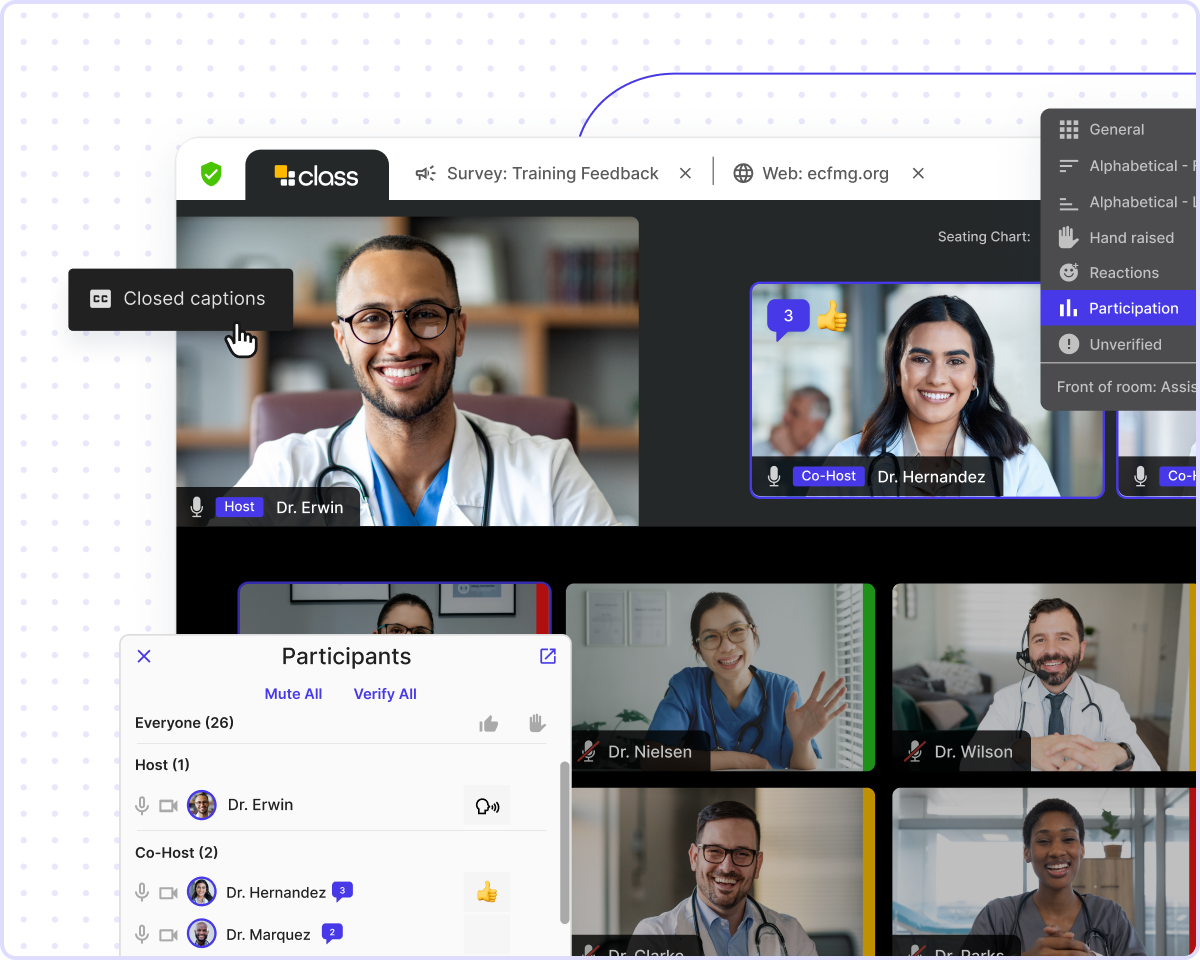This screenshot has width=1200, height=960.
Task: Choose Hand raised seating chart option
Action: 1131,238
